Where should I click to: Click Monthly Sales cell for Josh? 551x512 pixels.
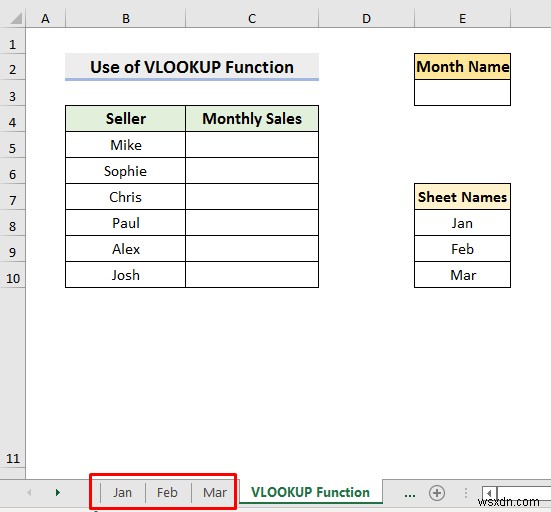click(x=252, y=275)
